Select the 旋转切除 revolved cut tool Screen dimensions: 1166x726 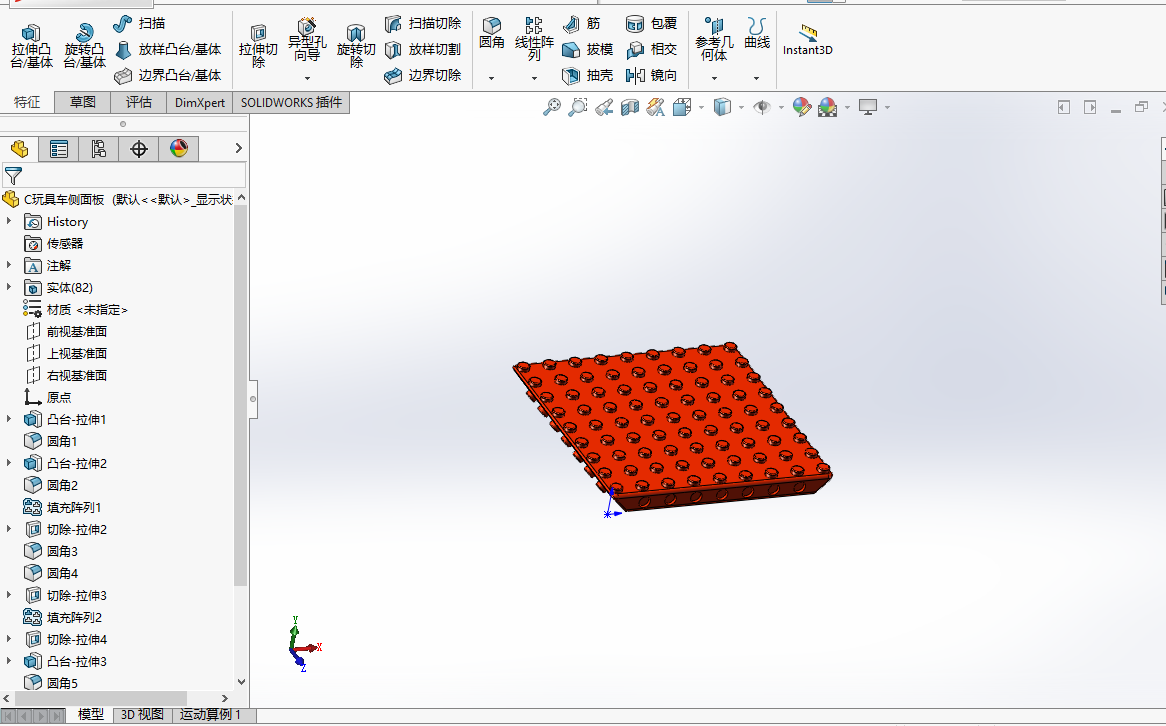pos(356,46)
